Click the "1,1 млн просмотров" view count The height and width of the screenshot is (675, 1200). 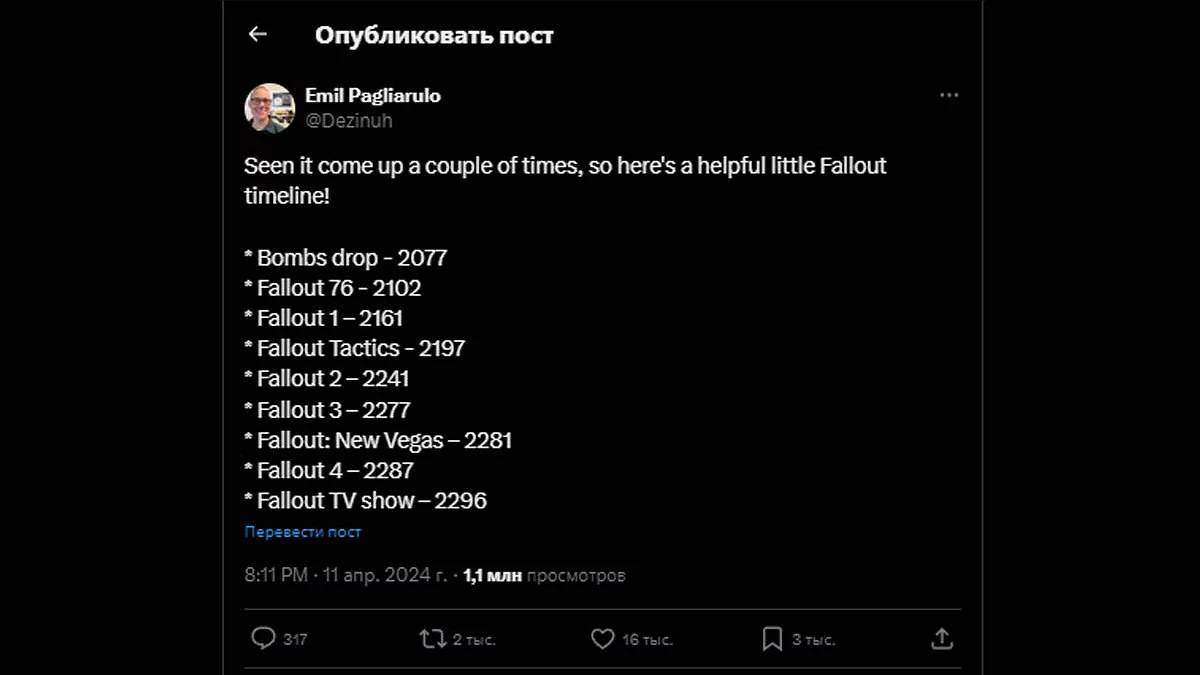point(544,576)
